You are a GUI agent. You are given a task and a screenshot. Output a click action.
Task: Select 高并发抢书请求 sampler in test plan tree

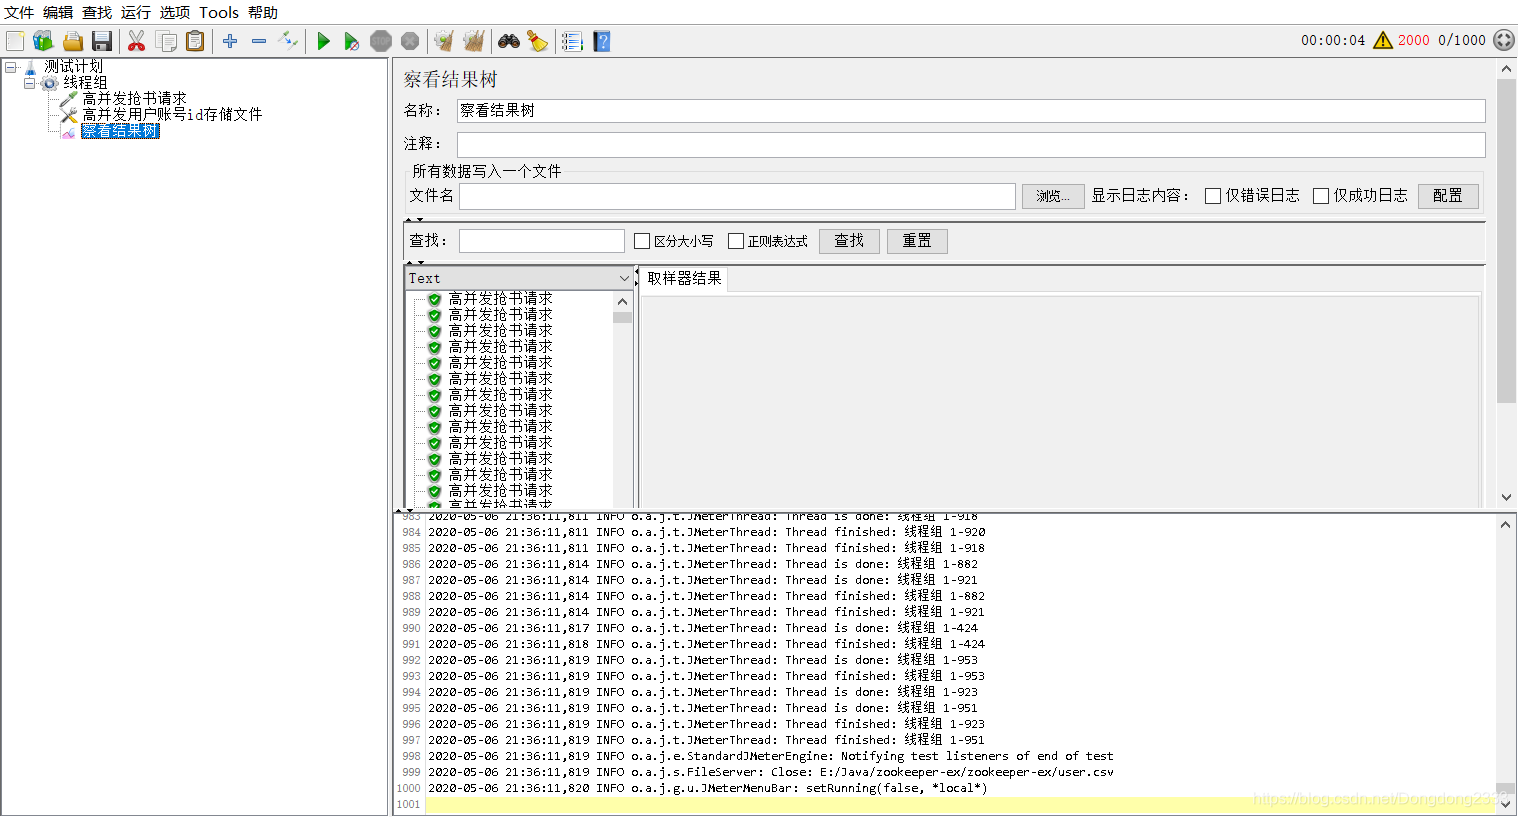coord(134,98)
